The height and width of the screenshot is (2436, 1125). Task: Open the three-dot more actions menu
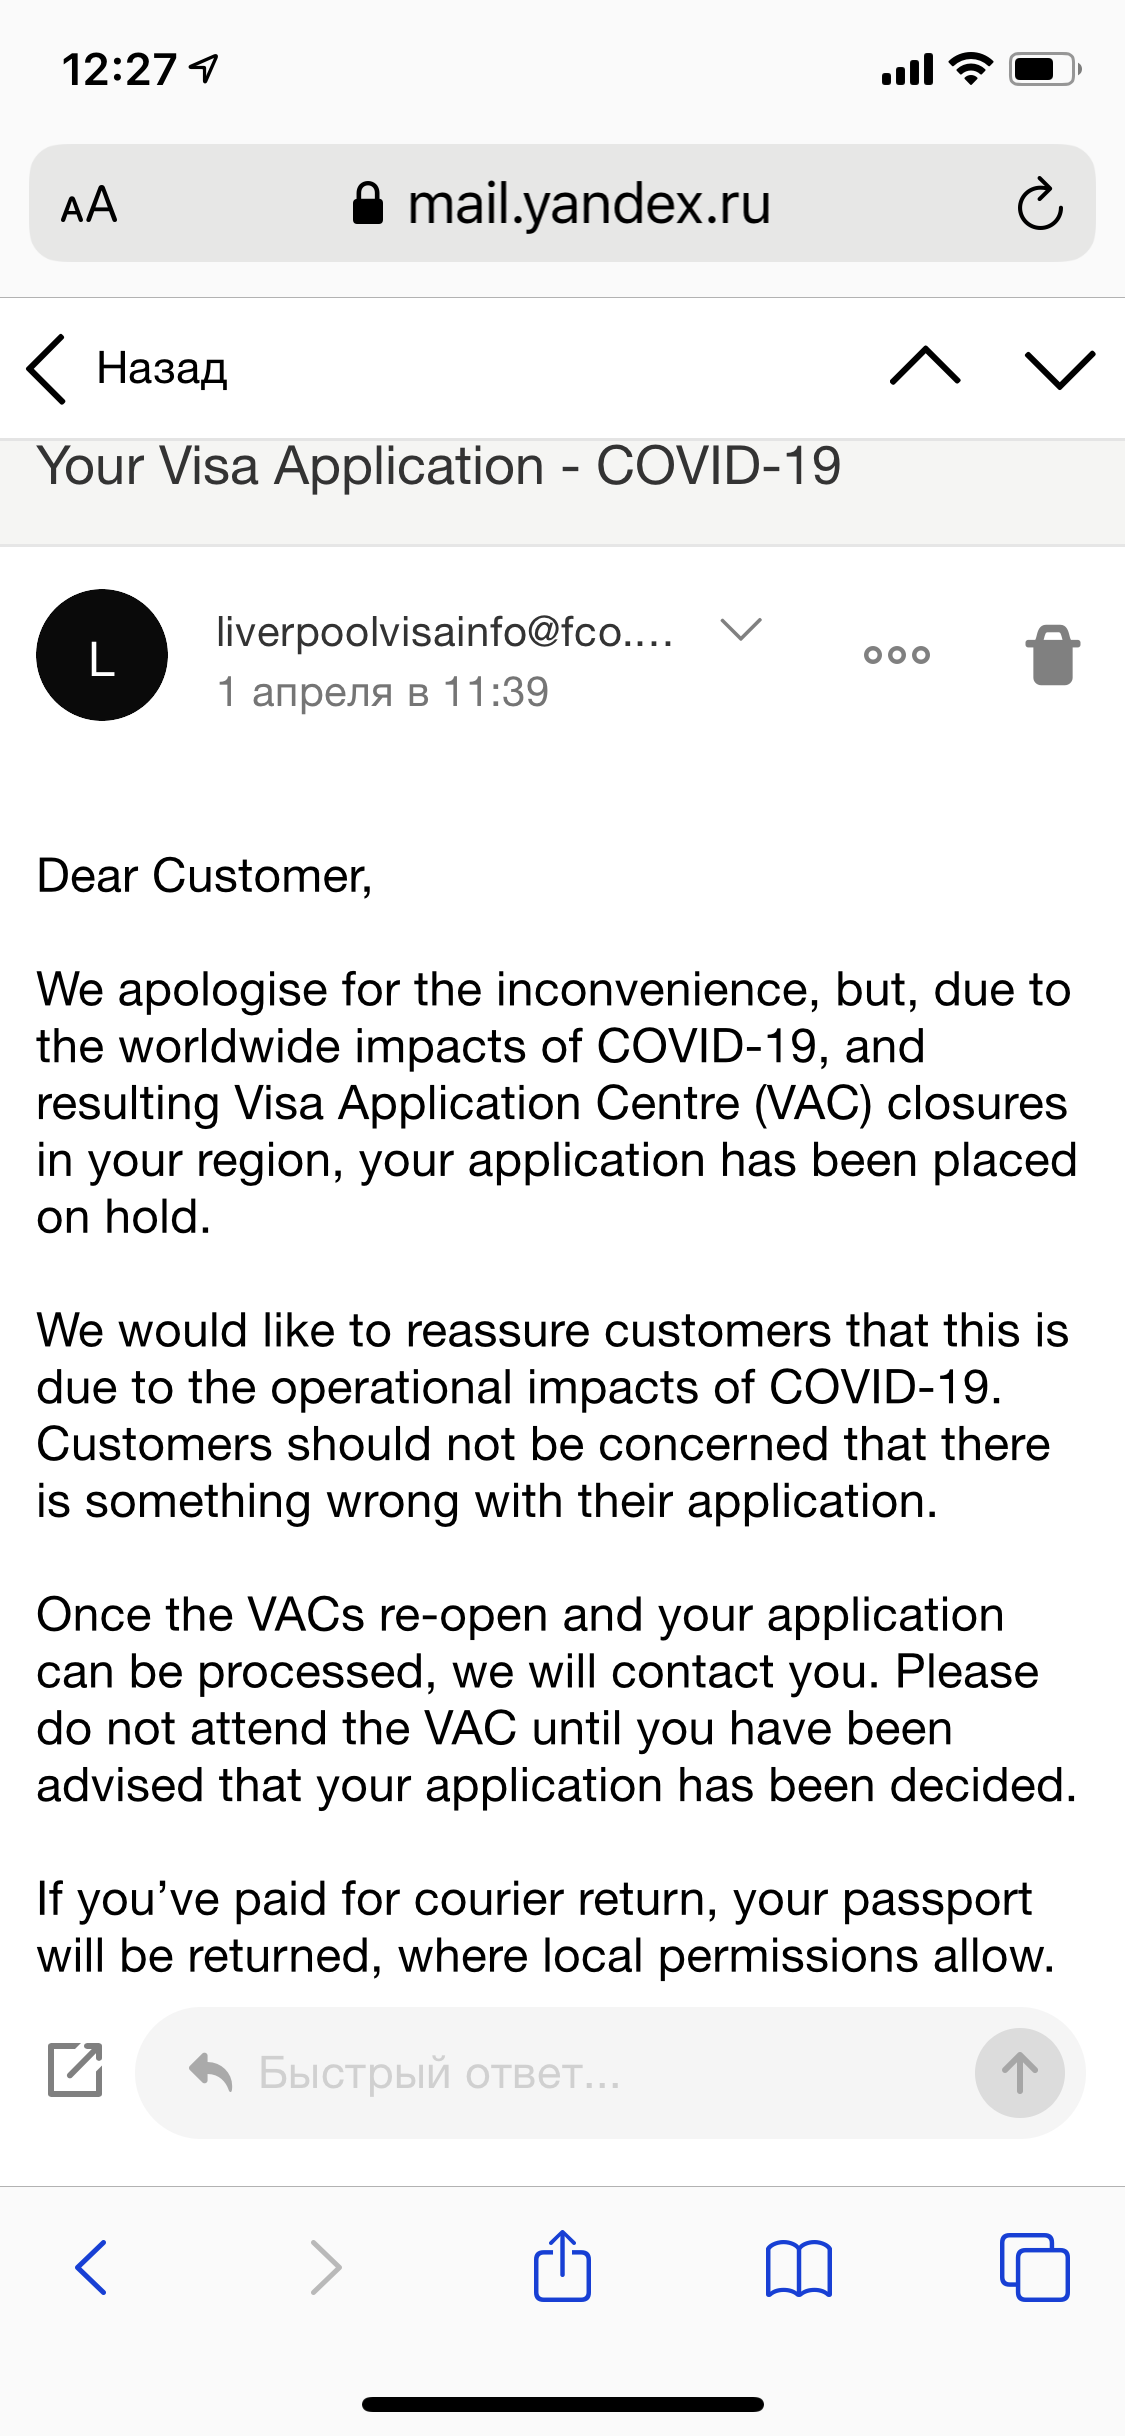897,655
